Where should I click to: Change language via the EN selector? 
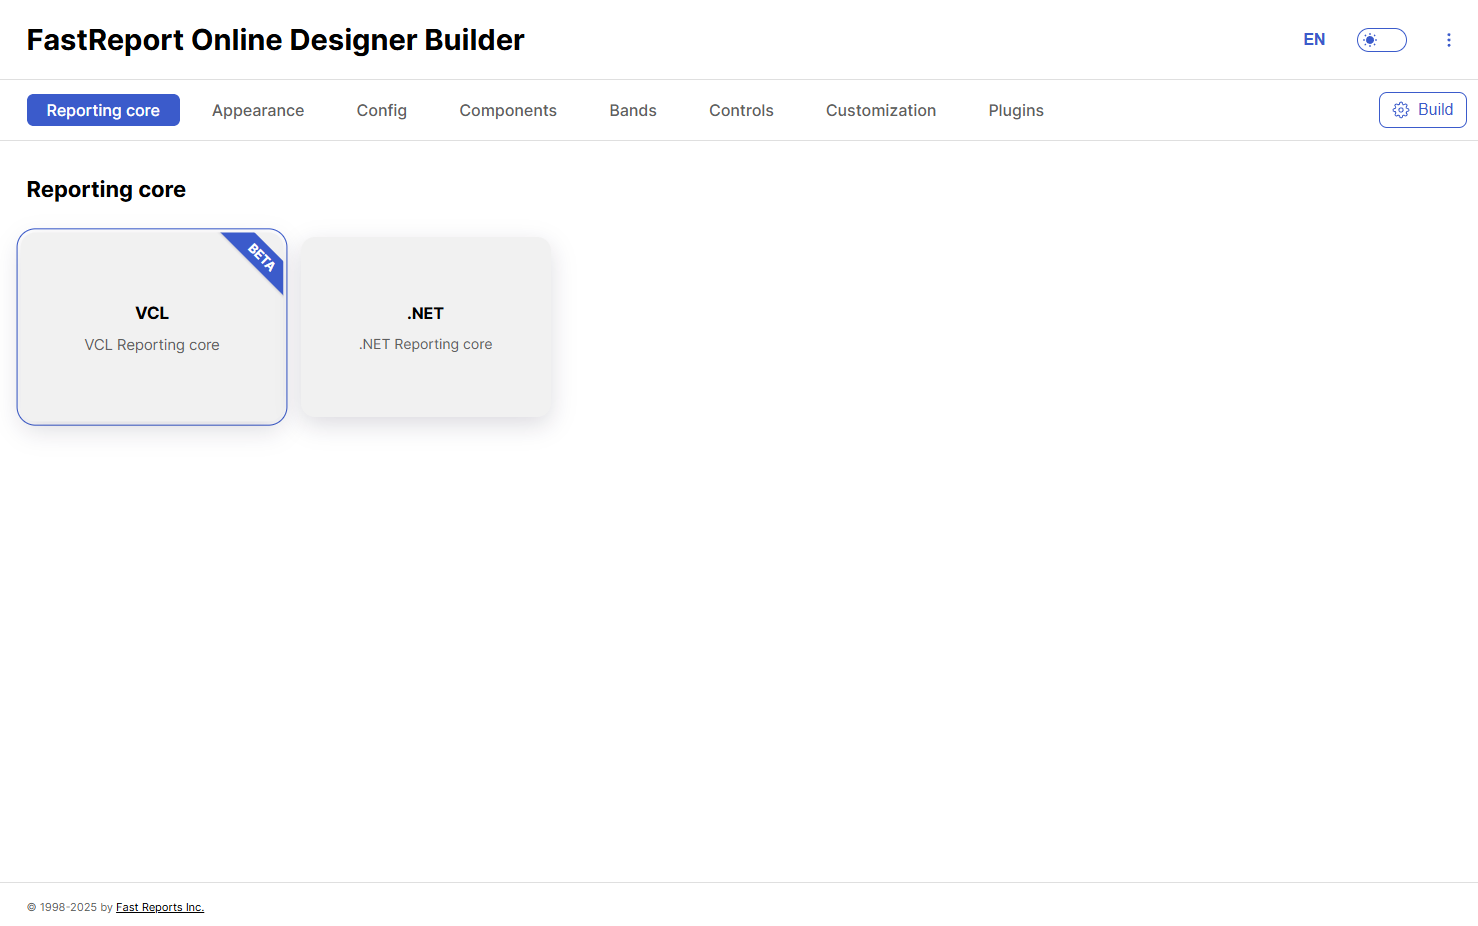click(1314, 40)
